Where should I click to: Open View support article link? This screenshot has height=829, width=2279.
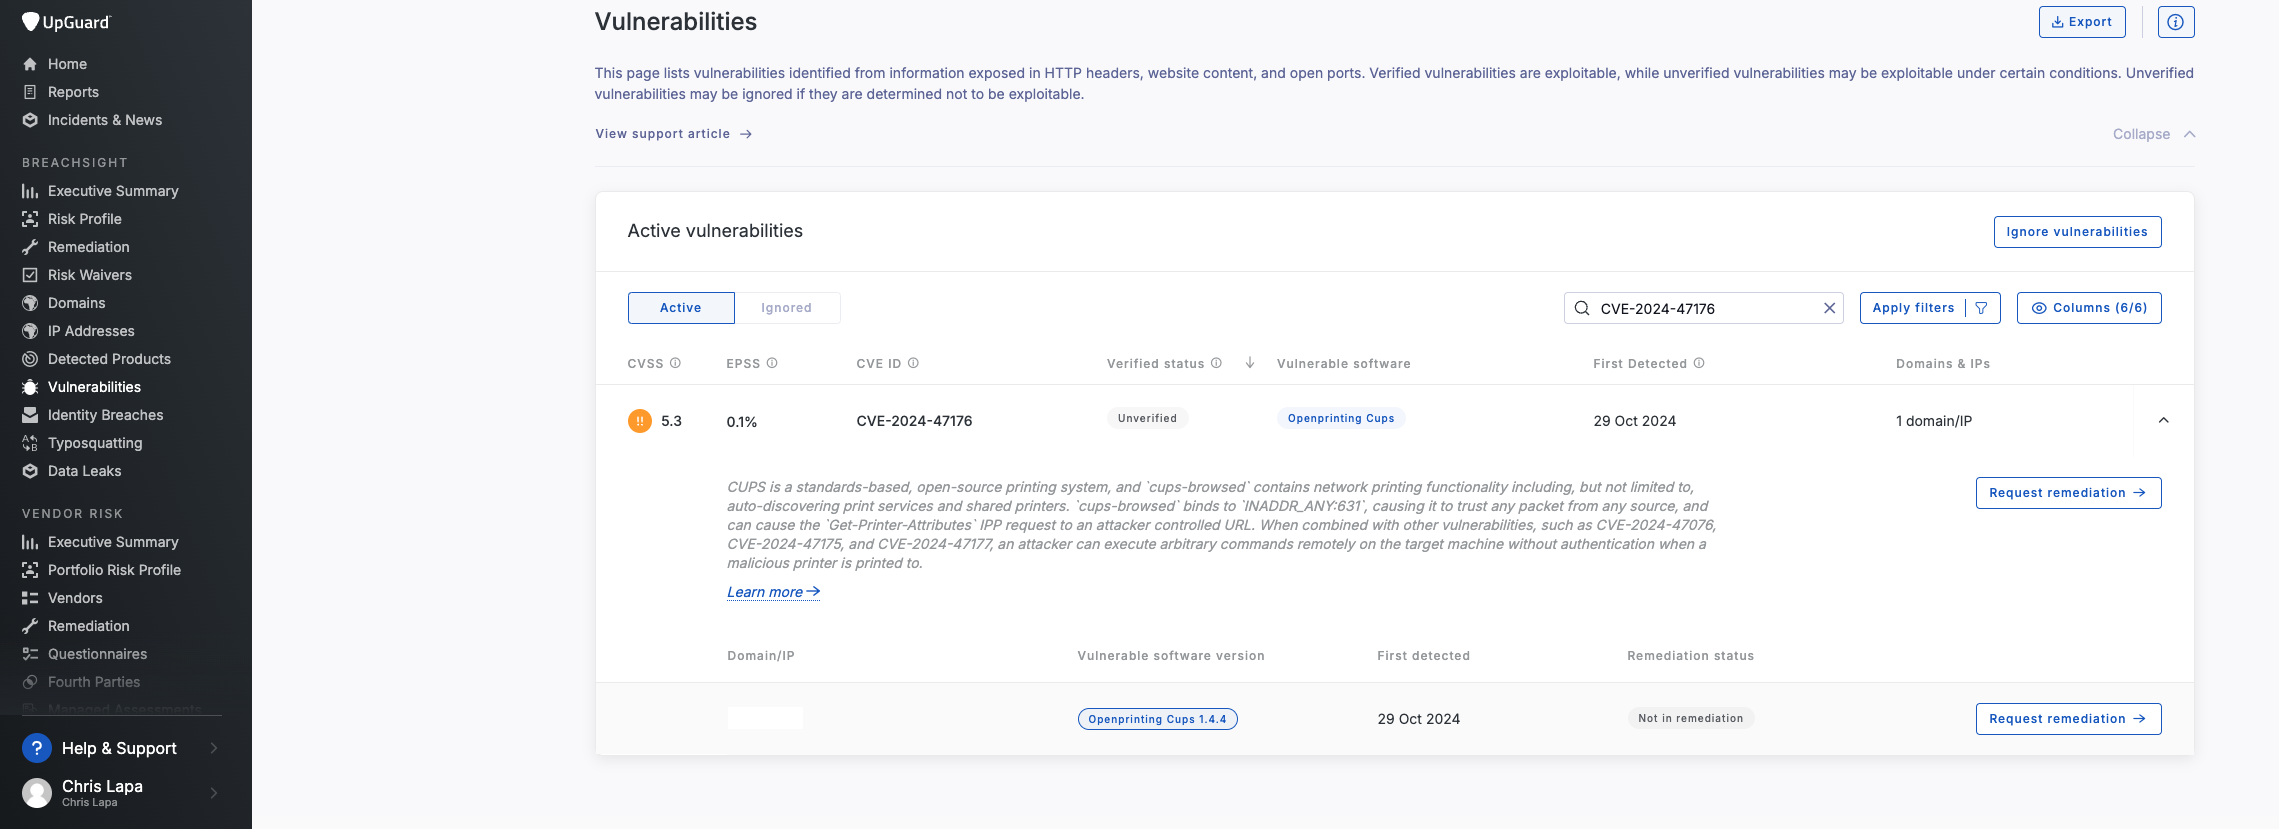tap(673, 134)
